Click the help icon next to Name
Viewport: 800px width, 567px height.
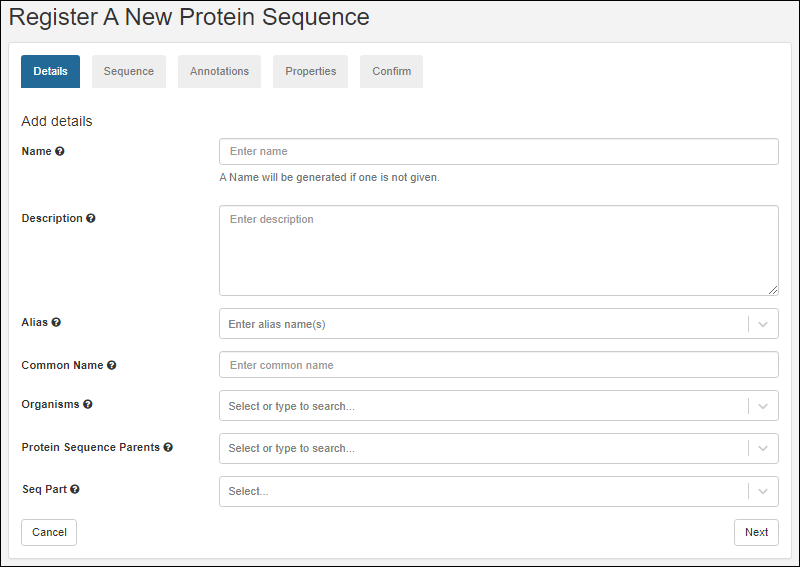pyautogui.click(x=60, y=151)
